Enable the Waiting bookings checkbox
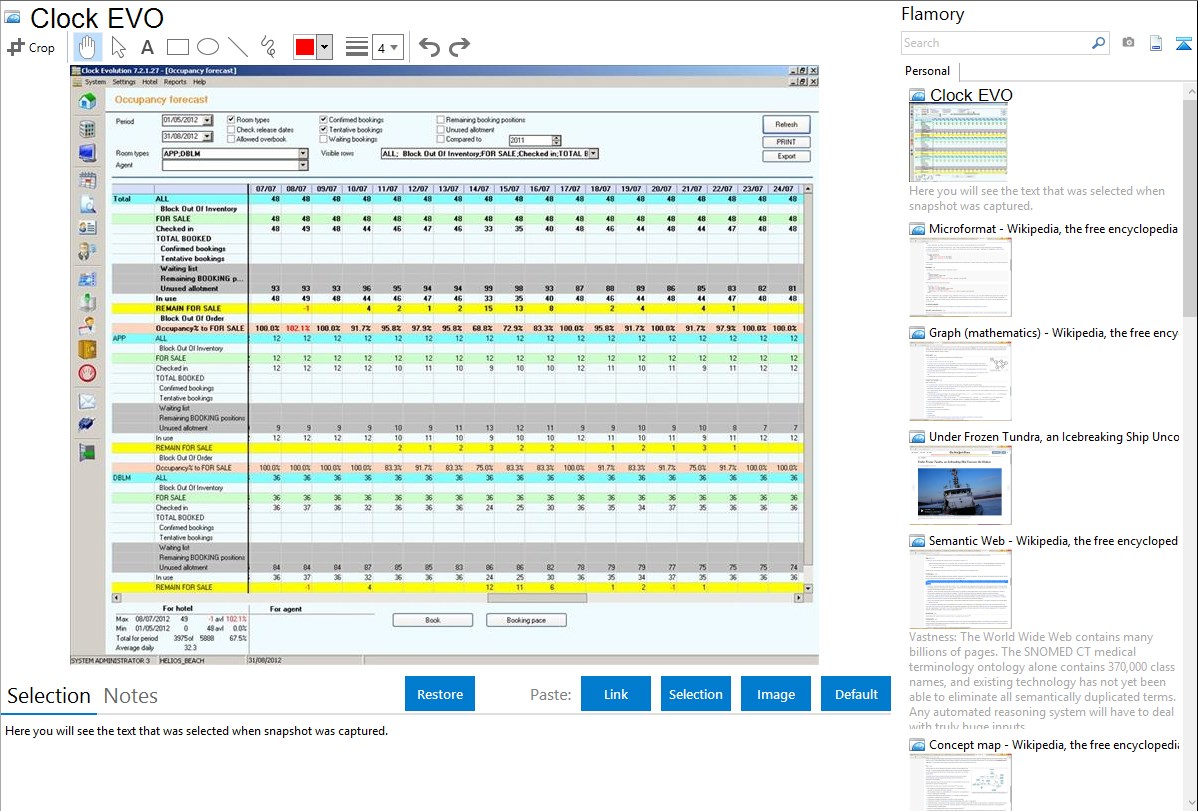This screenshot has height=811, width=1198. click(323, 139)
